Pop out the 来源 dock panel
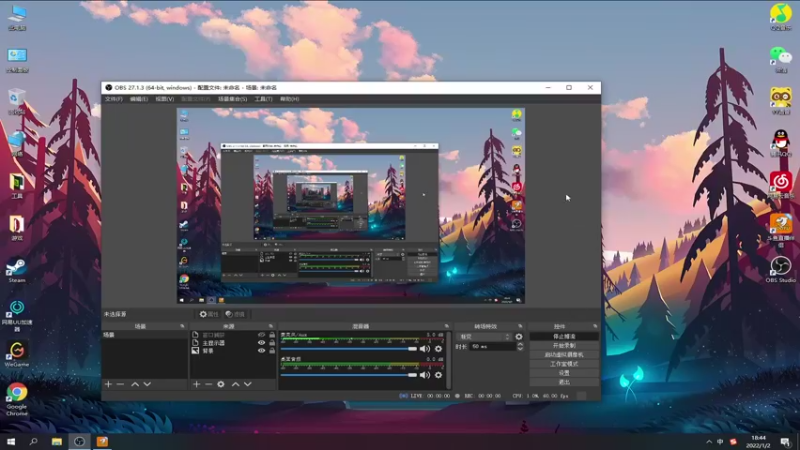 270,326
